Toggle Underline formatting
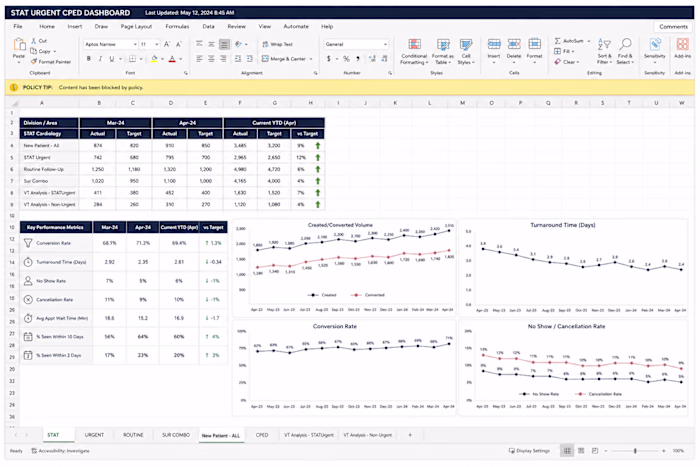The height and width of the screenshot is (467, 700). [x=112, y=59]
